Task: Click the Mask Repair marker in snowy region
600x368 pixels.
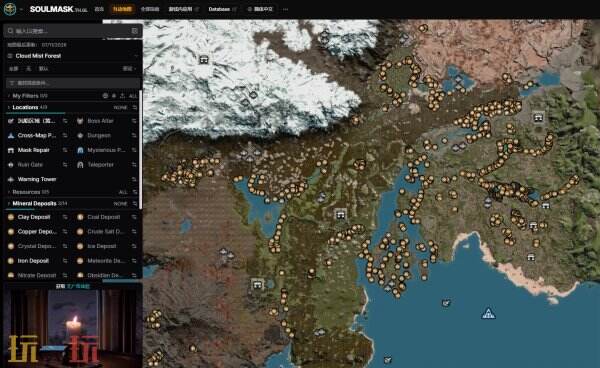Action: pyautogui.click(x=204, y=60)
